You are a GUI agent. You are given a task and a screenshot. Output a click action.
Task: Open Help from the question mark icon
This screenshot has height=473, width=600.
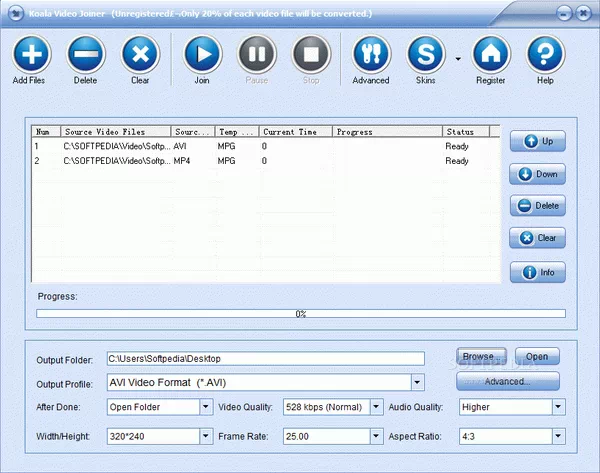[x=544, y=53]
